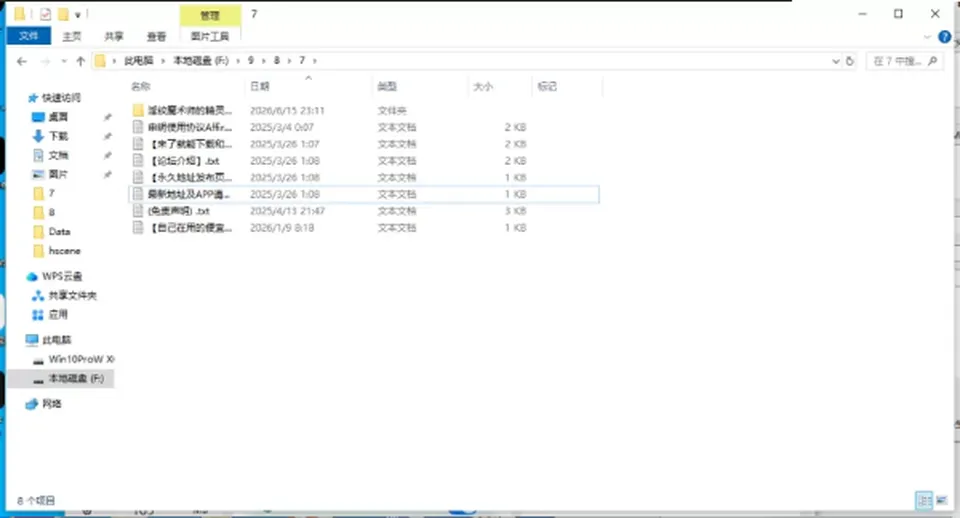The width and height of the screenshot is (960, 518).
Task: Open the 共享 Share ribbon tab
Action: pos(114,37)
